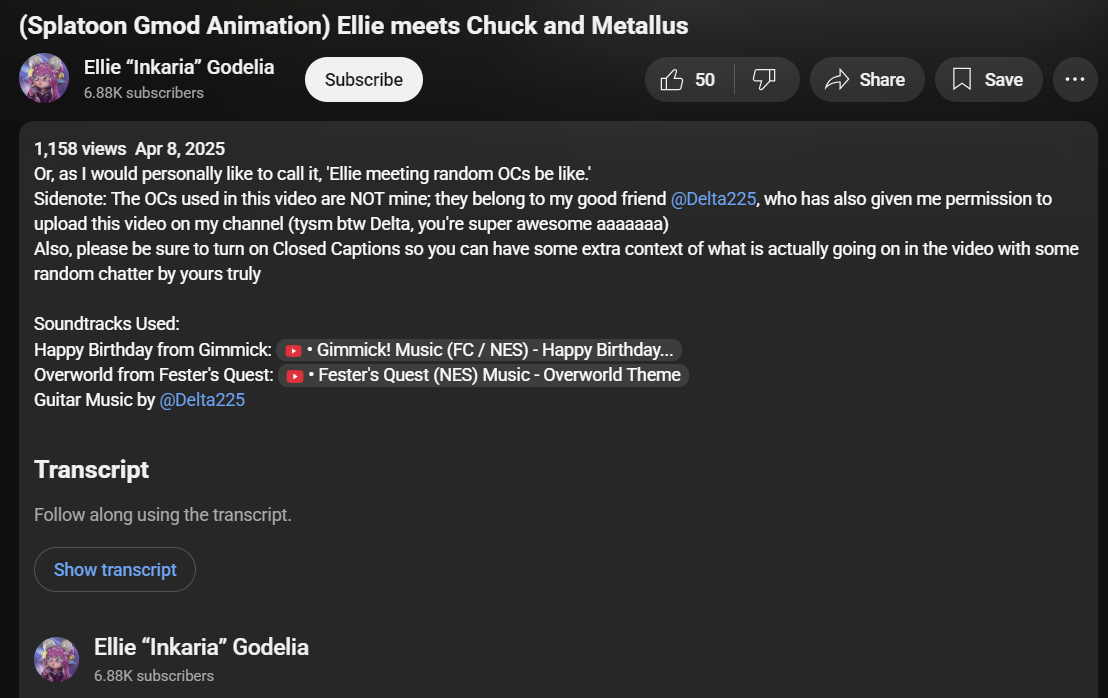Subscribe to Ellie "Inkaria" Godelia channel
Screen dimensions: 1108x698
click(x=364, y=80)
